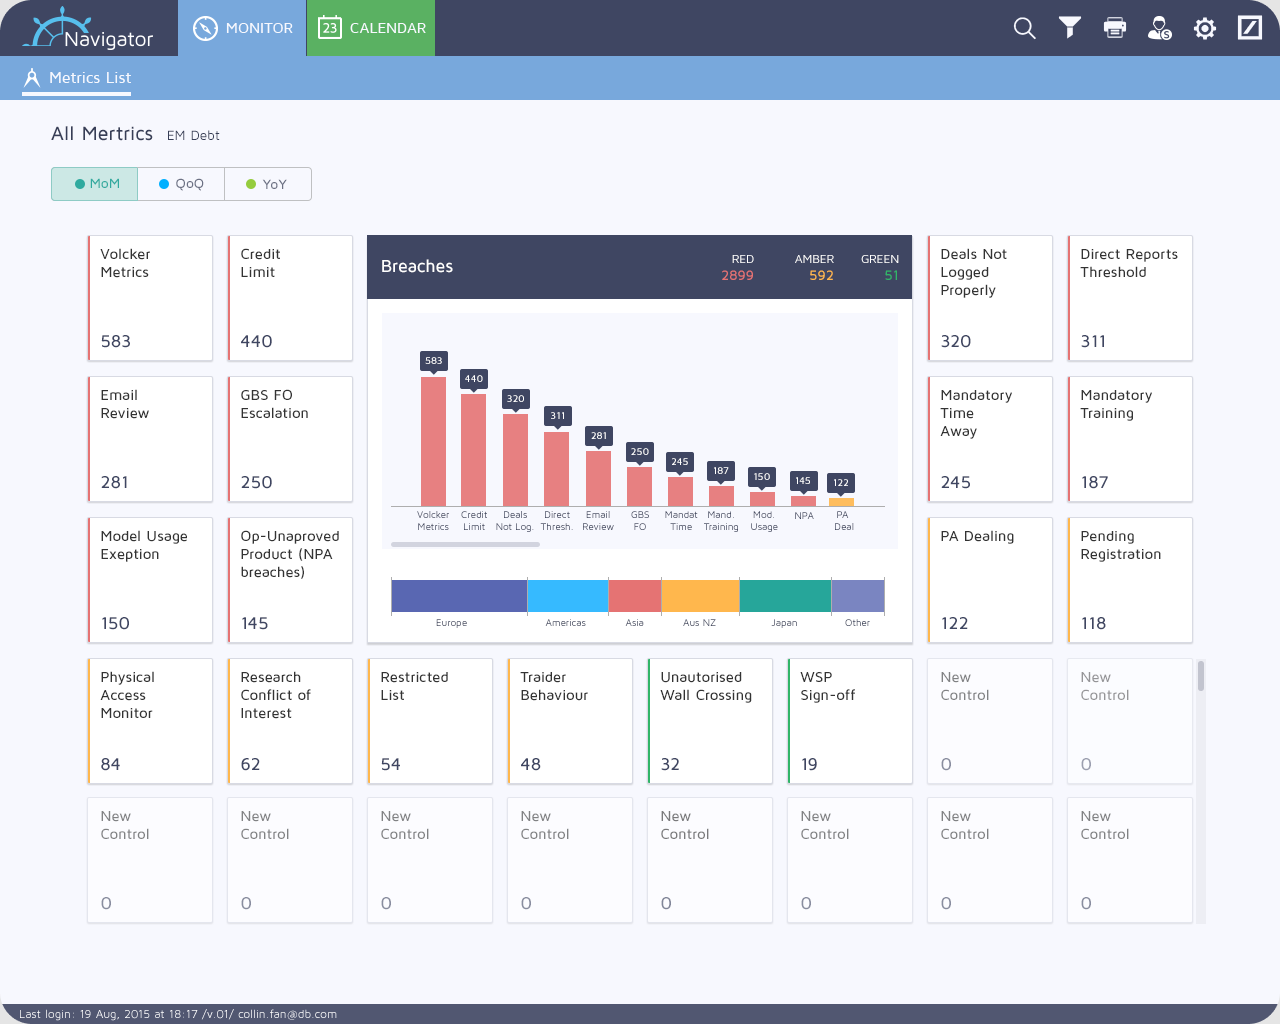This screenshot has width=1280, height=1024.
Task: Open the Credit Limit card
Action: 290,298
